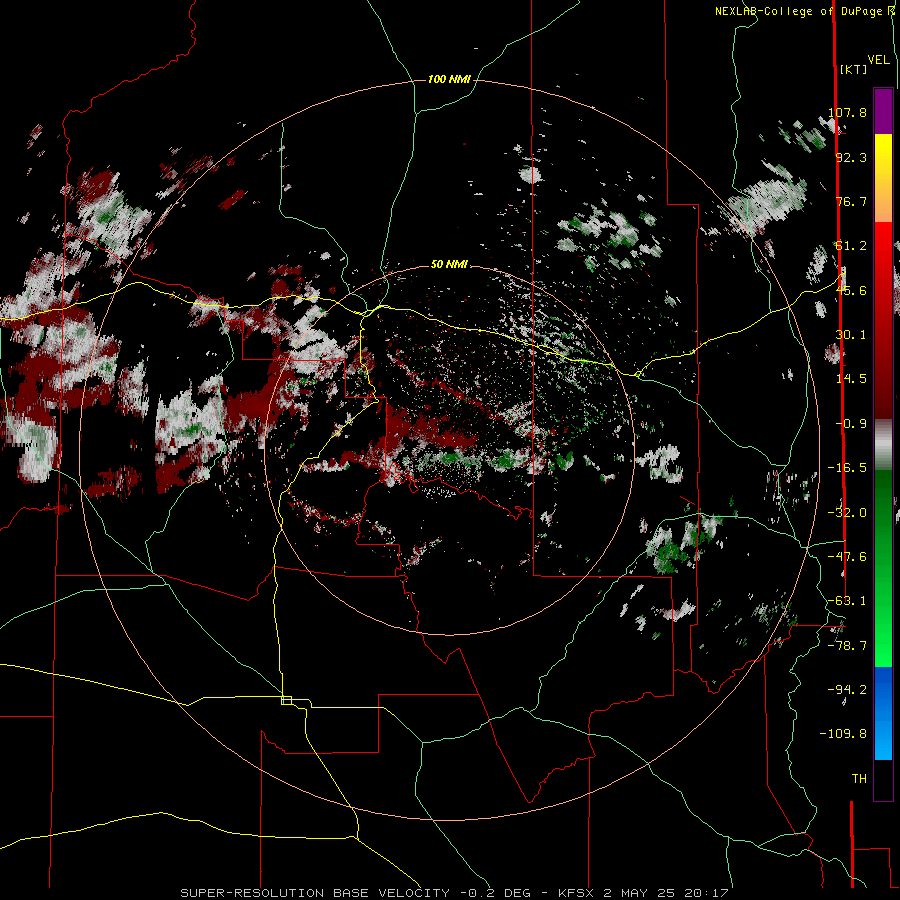900x900 pixels.
Task: Click the [KT] units label
Action: pyautogui.click(x=853, y=69)
